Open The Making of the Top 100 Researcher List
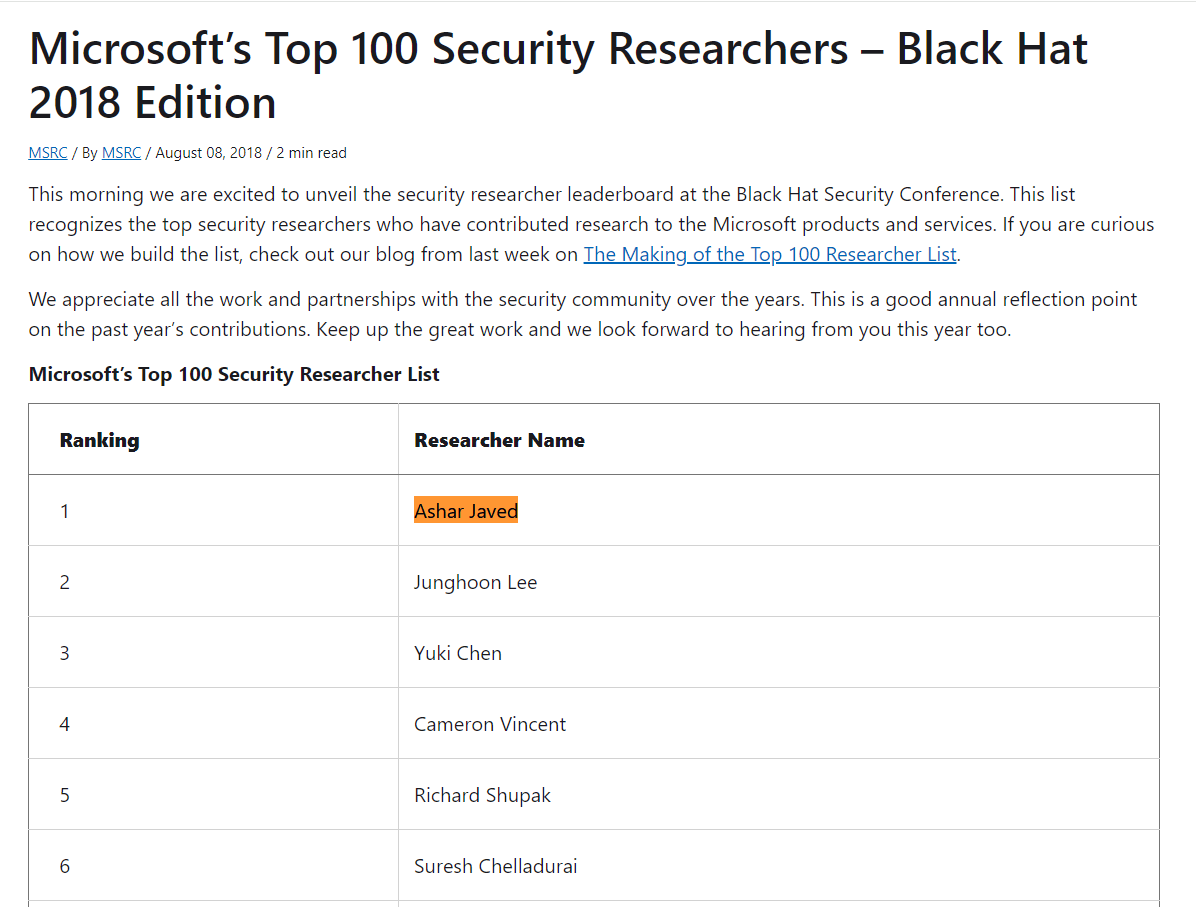The height and width of the screenshot is (907, 1196). tap(770, 254)
